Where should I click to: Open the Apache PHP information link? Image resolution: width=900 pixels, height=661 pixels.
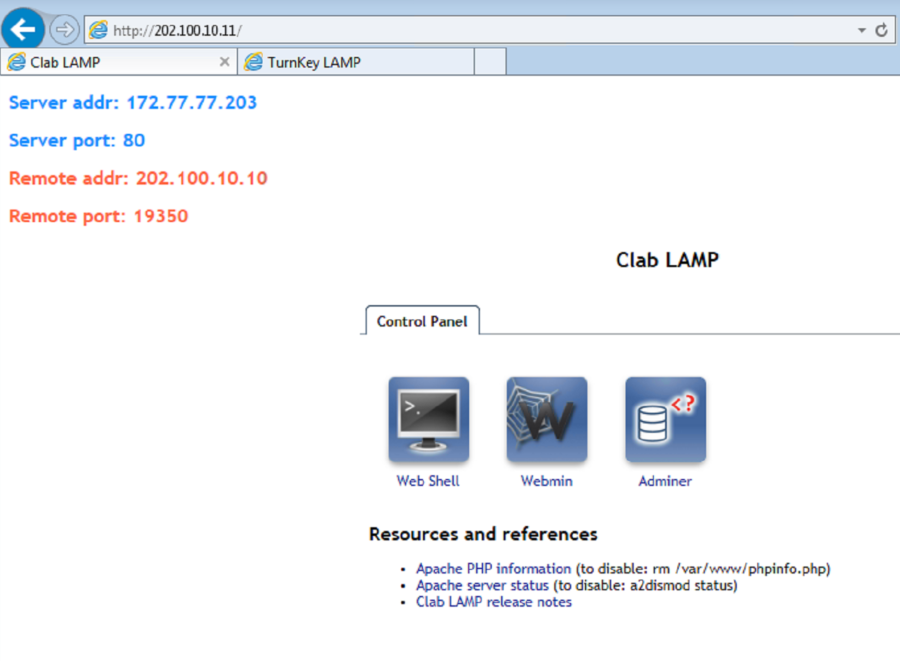tap(494, 569)
